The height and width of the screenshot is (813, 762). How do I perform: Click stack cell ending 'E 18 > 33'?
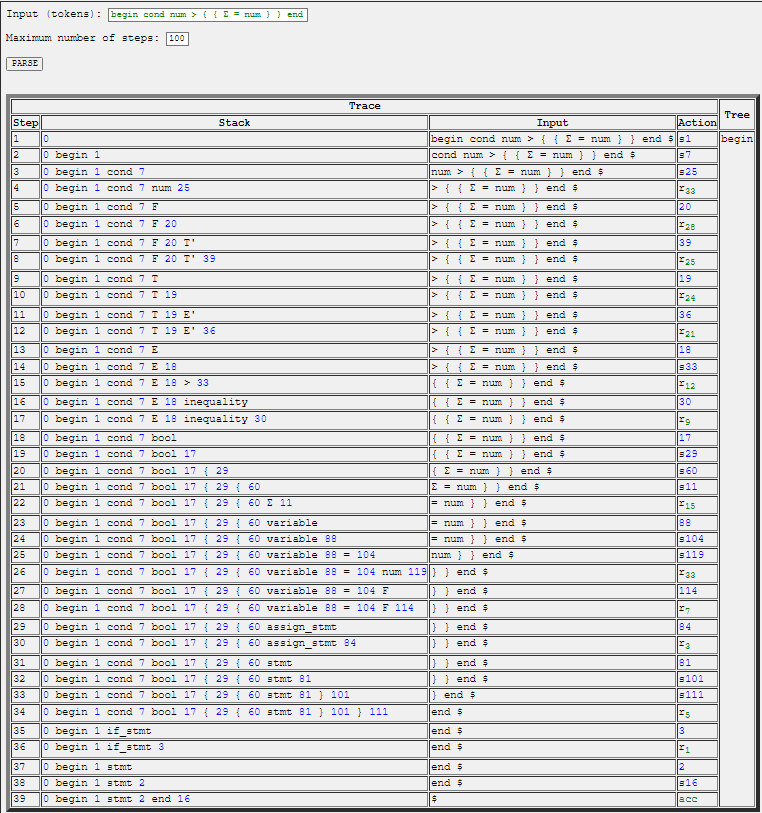point(234,384)
